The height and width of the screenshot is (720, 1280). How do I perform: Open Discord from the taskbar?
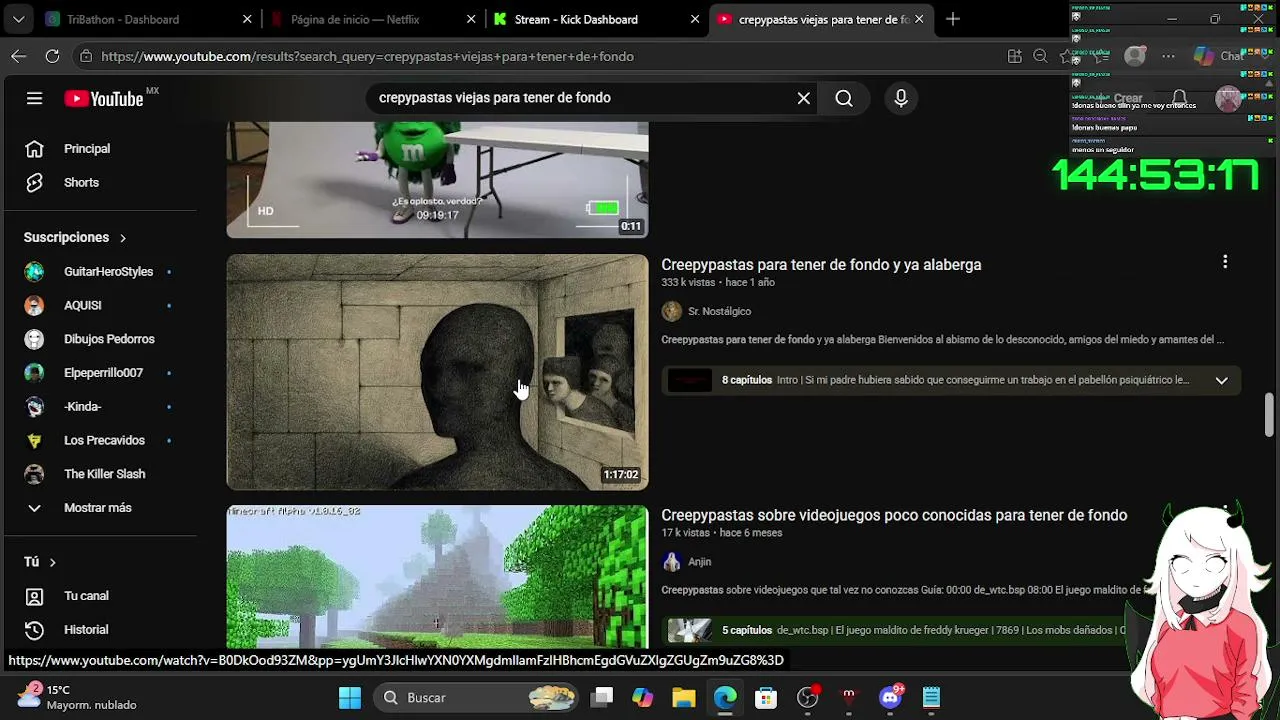tap(890, 698)
